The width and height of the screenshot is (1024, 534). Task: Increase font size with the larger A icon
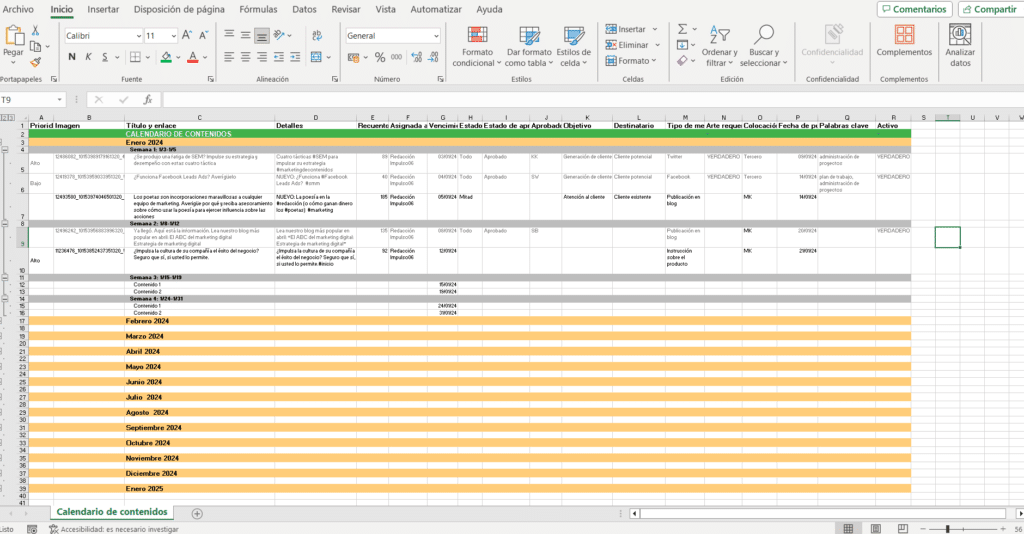coord(187,35)
